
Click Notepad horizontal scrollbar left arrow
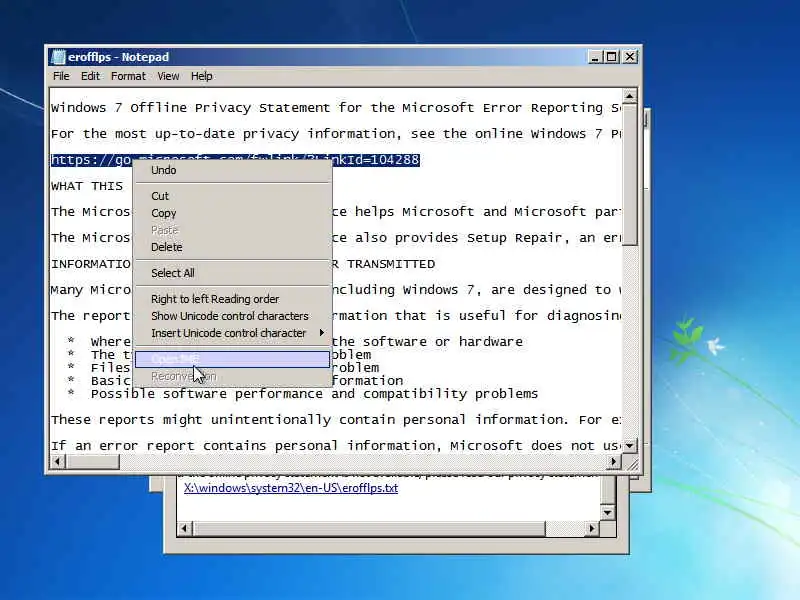[x=58, y=462]
